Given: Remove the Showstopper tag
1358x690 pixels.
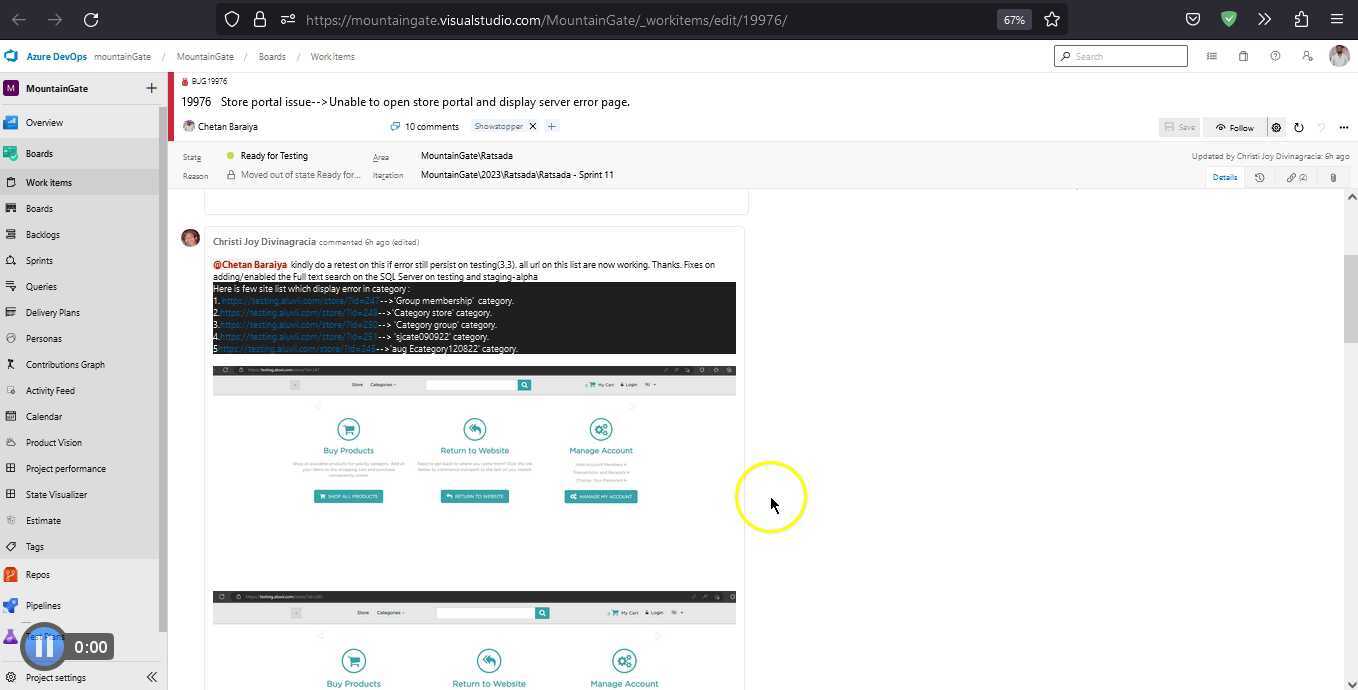Looking at the screenshot, I should click(533, 126).
